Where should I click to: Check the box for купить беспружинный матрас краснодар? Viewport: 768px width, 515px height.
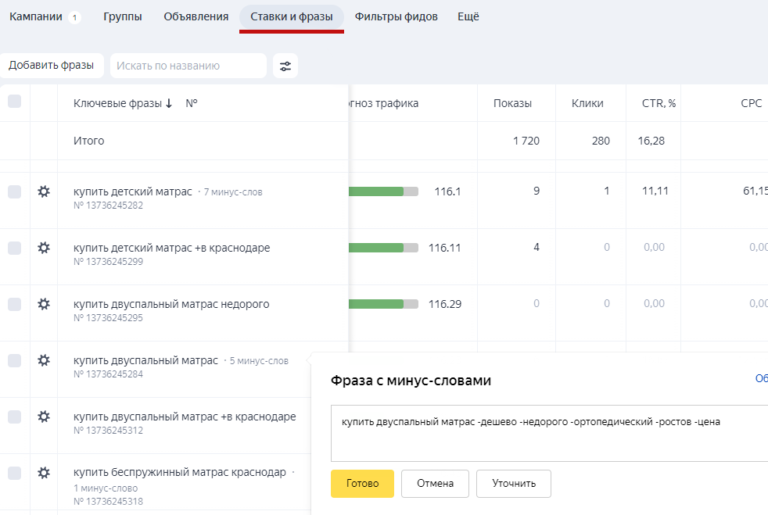(15, 473)
